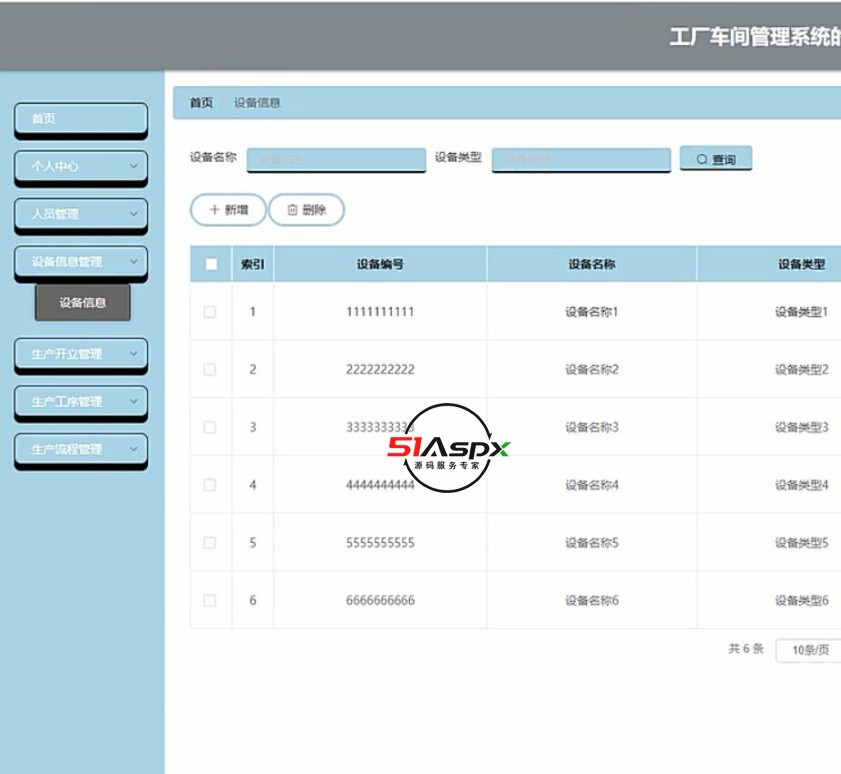Click the 查询 query button
Image resolution: width=841 pixels, height=774 pixels.
(716, 157)
